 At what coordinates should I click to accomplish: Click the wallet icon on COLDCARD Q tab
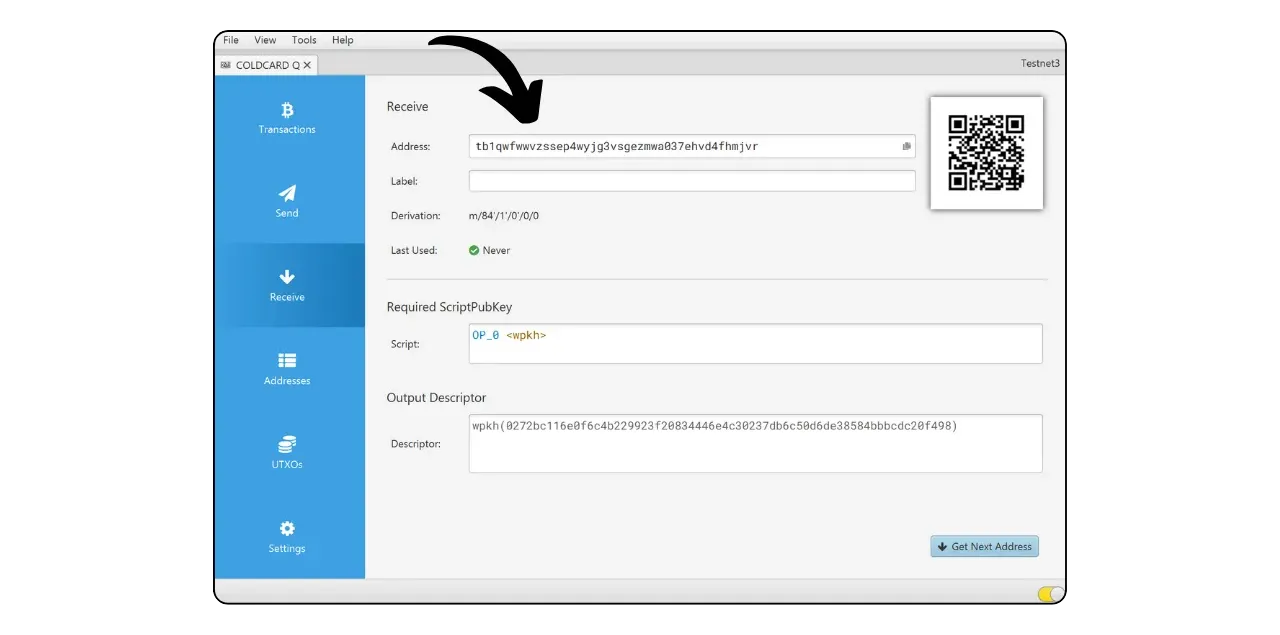click(x=225, y=65)
